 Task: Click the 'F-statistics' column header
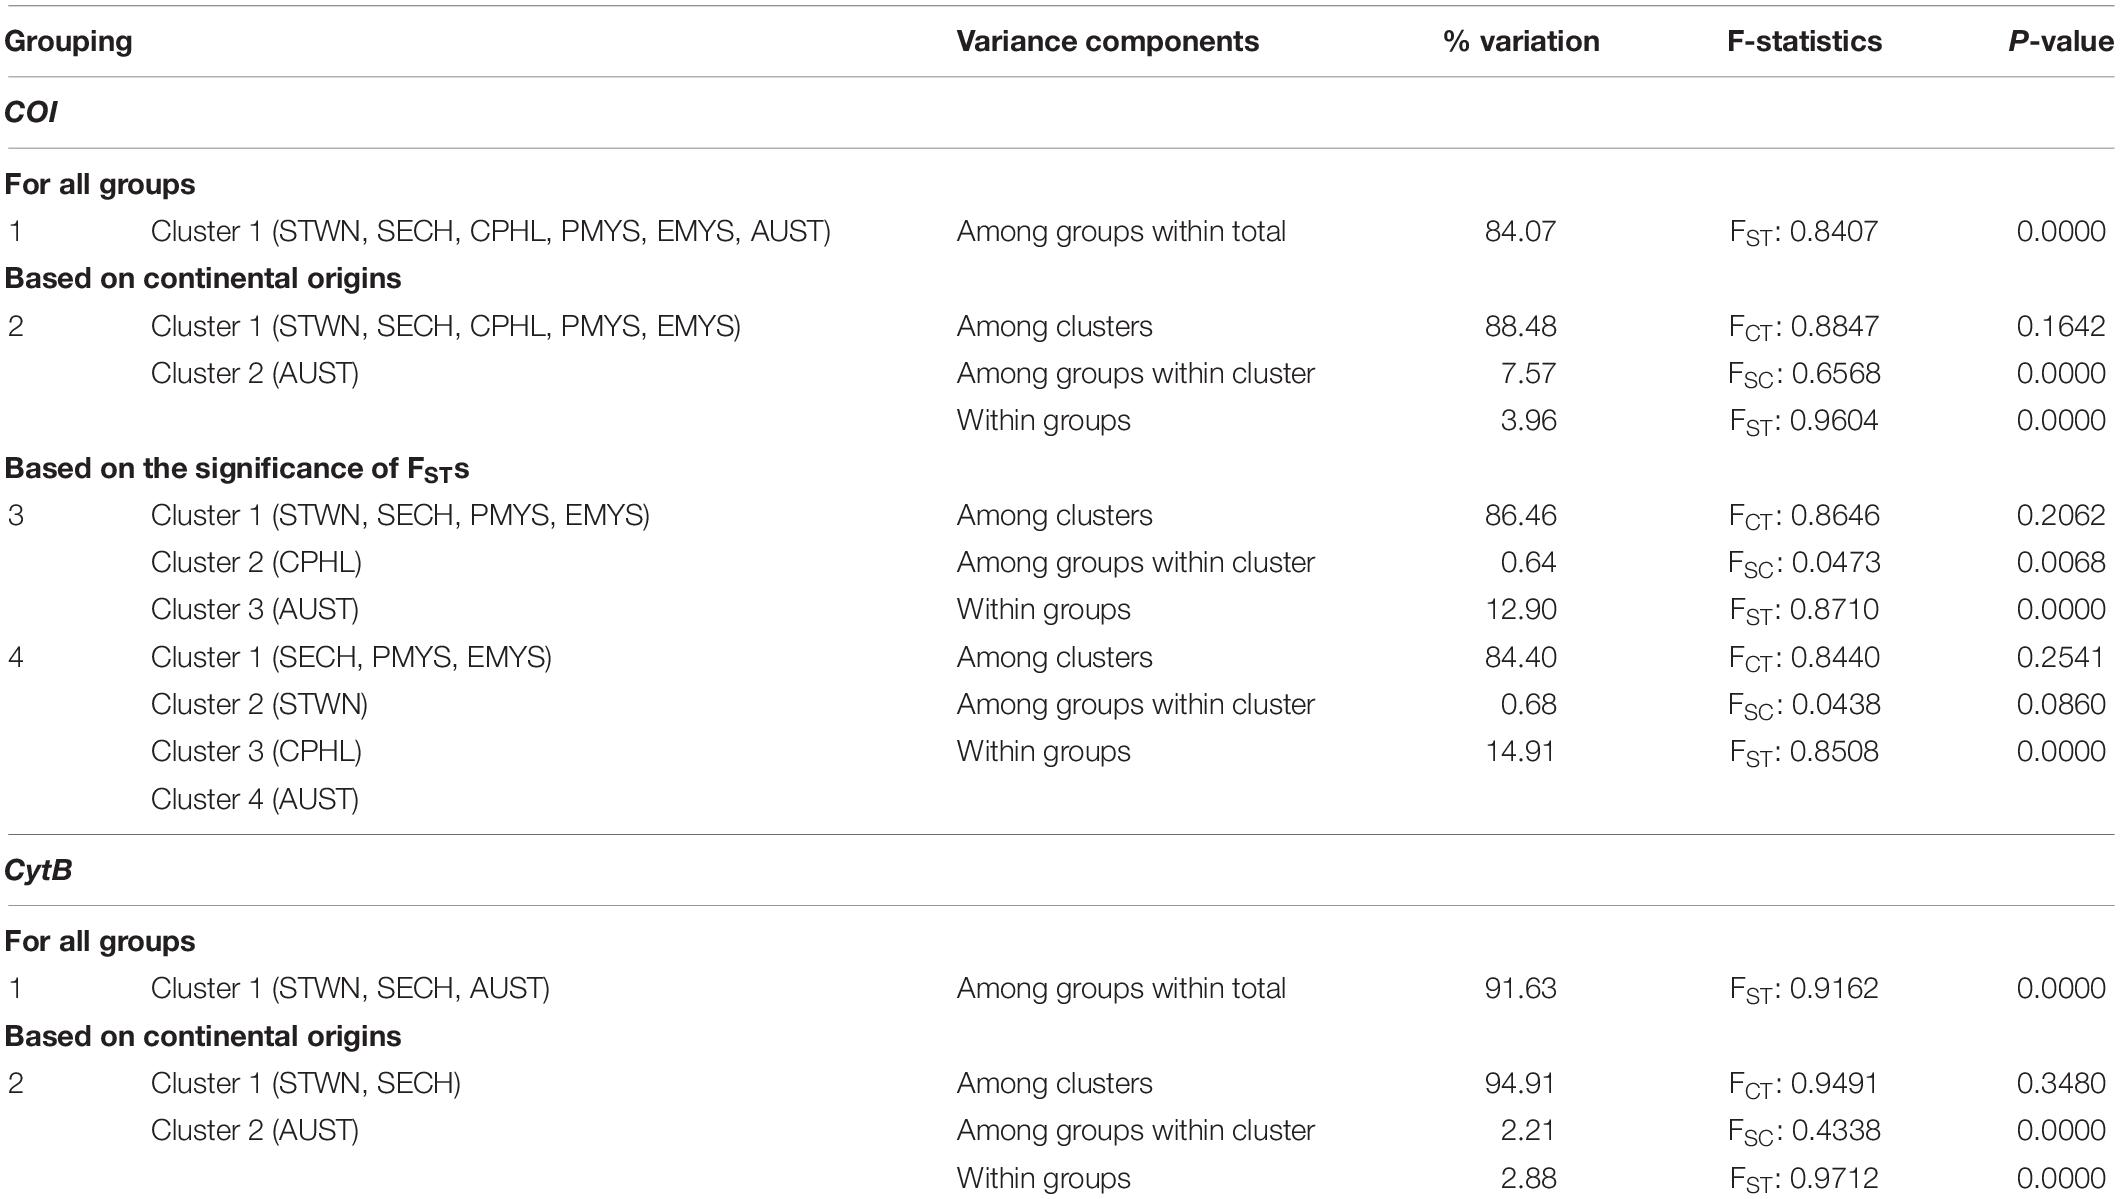(x=1804, y=42)
